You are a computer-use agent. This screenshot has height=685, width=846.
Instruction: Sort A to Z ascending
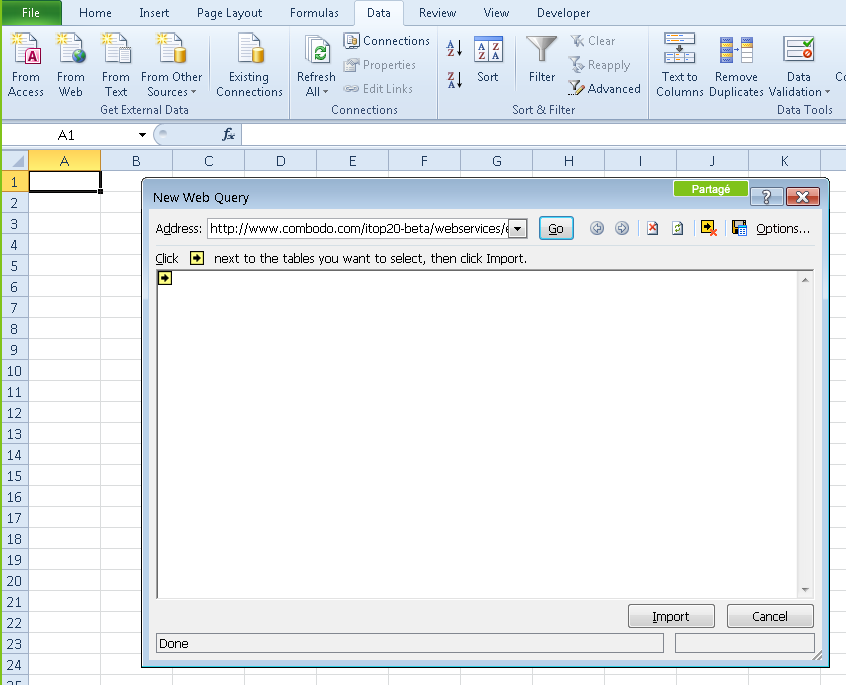click(454, 49)
